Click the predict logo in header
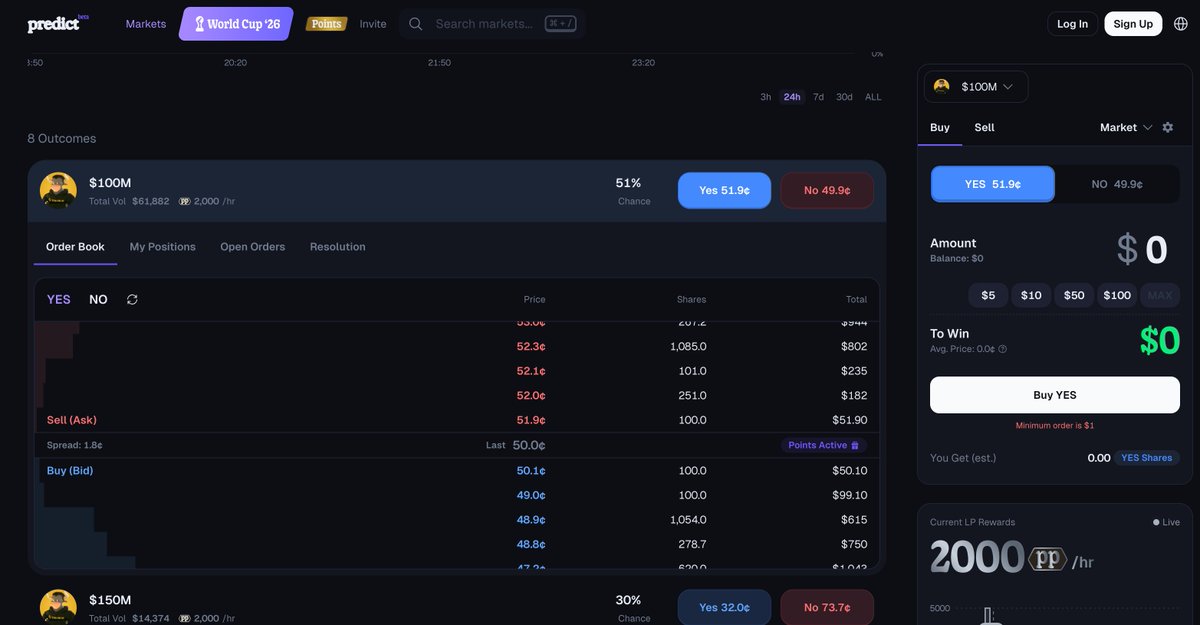This screenshot has width=1200, height=625. (x=58, y=23)
